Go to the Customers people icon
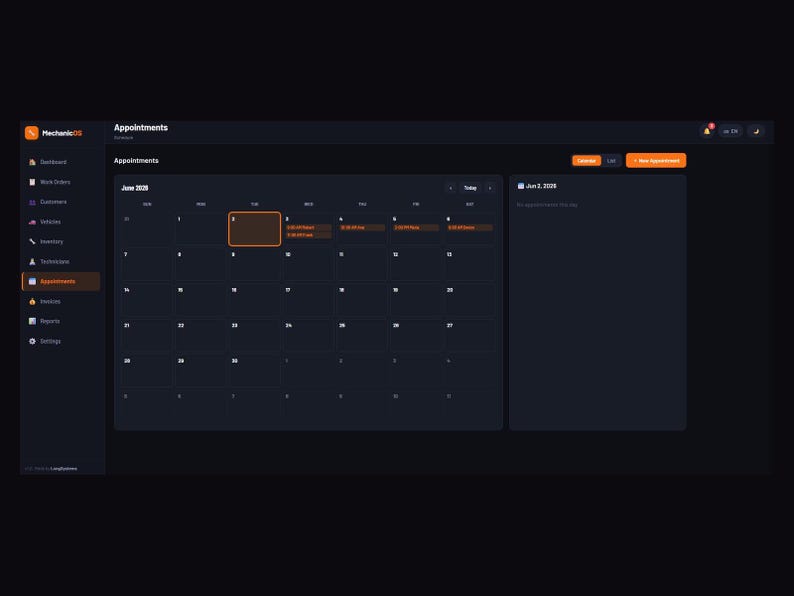The image size is (794, 596). [32, 202]
